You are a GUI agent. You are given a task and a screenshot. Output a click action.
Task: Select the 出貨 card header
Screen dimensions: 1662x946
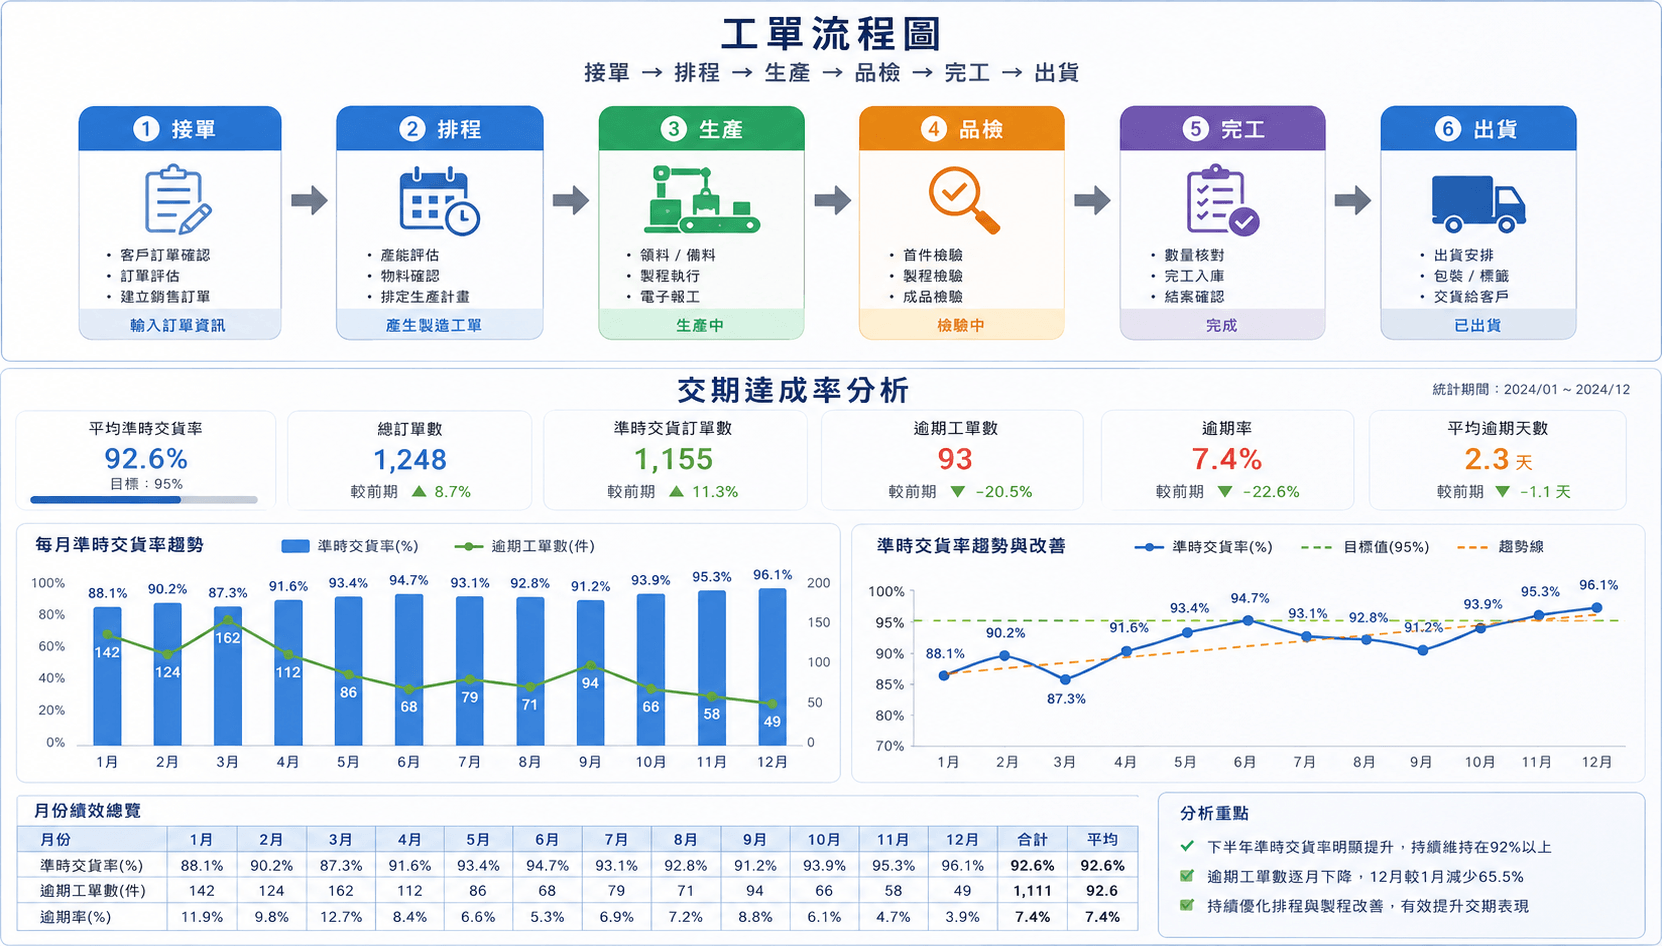[1479, 129]
